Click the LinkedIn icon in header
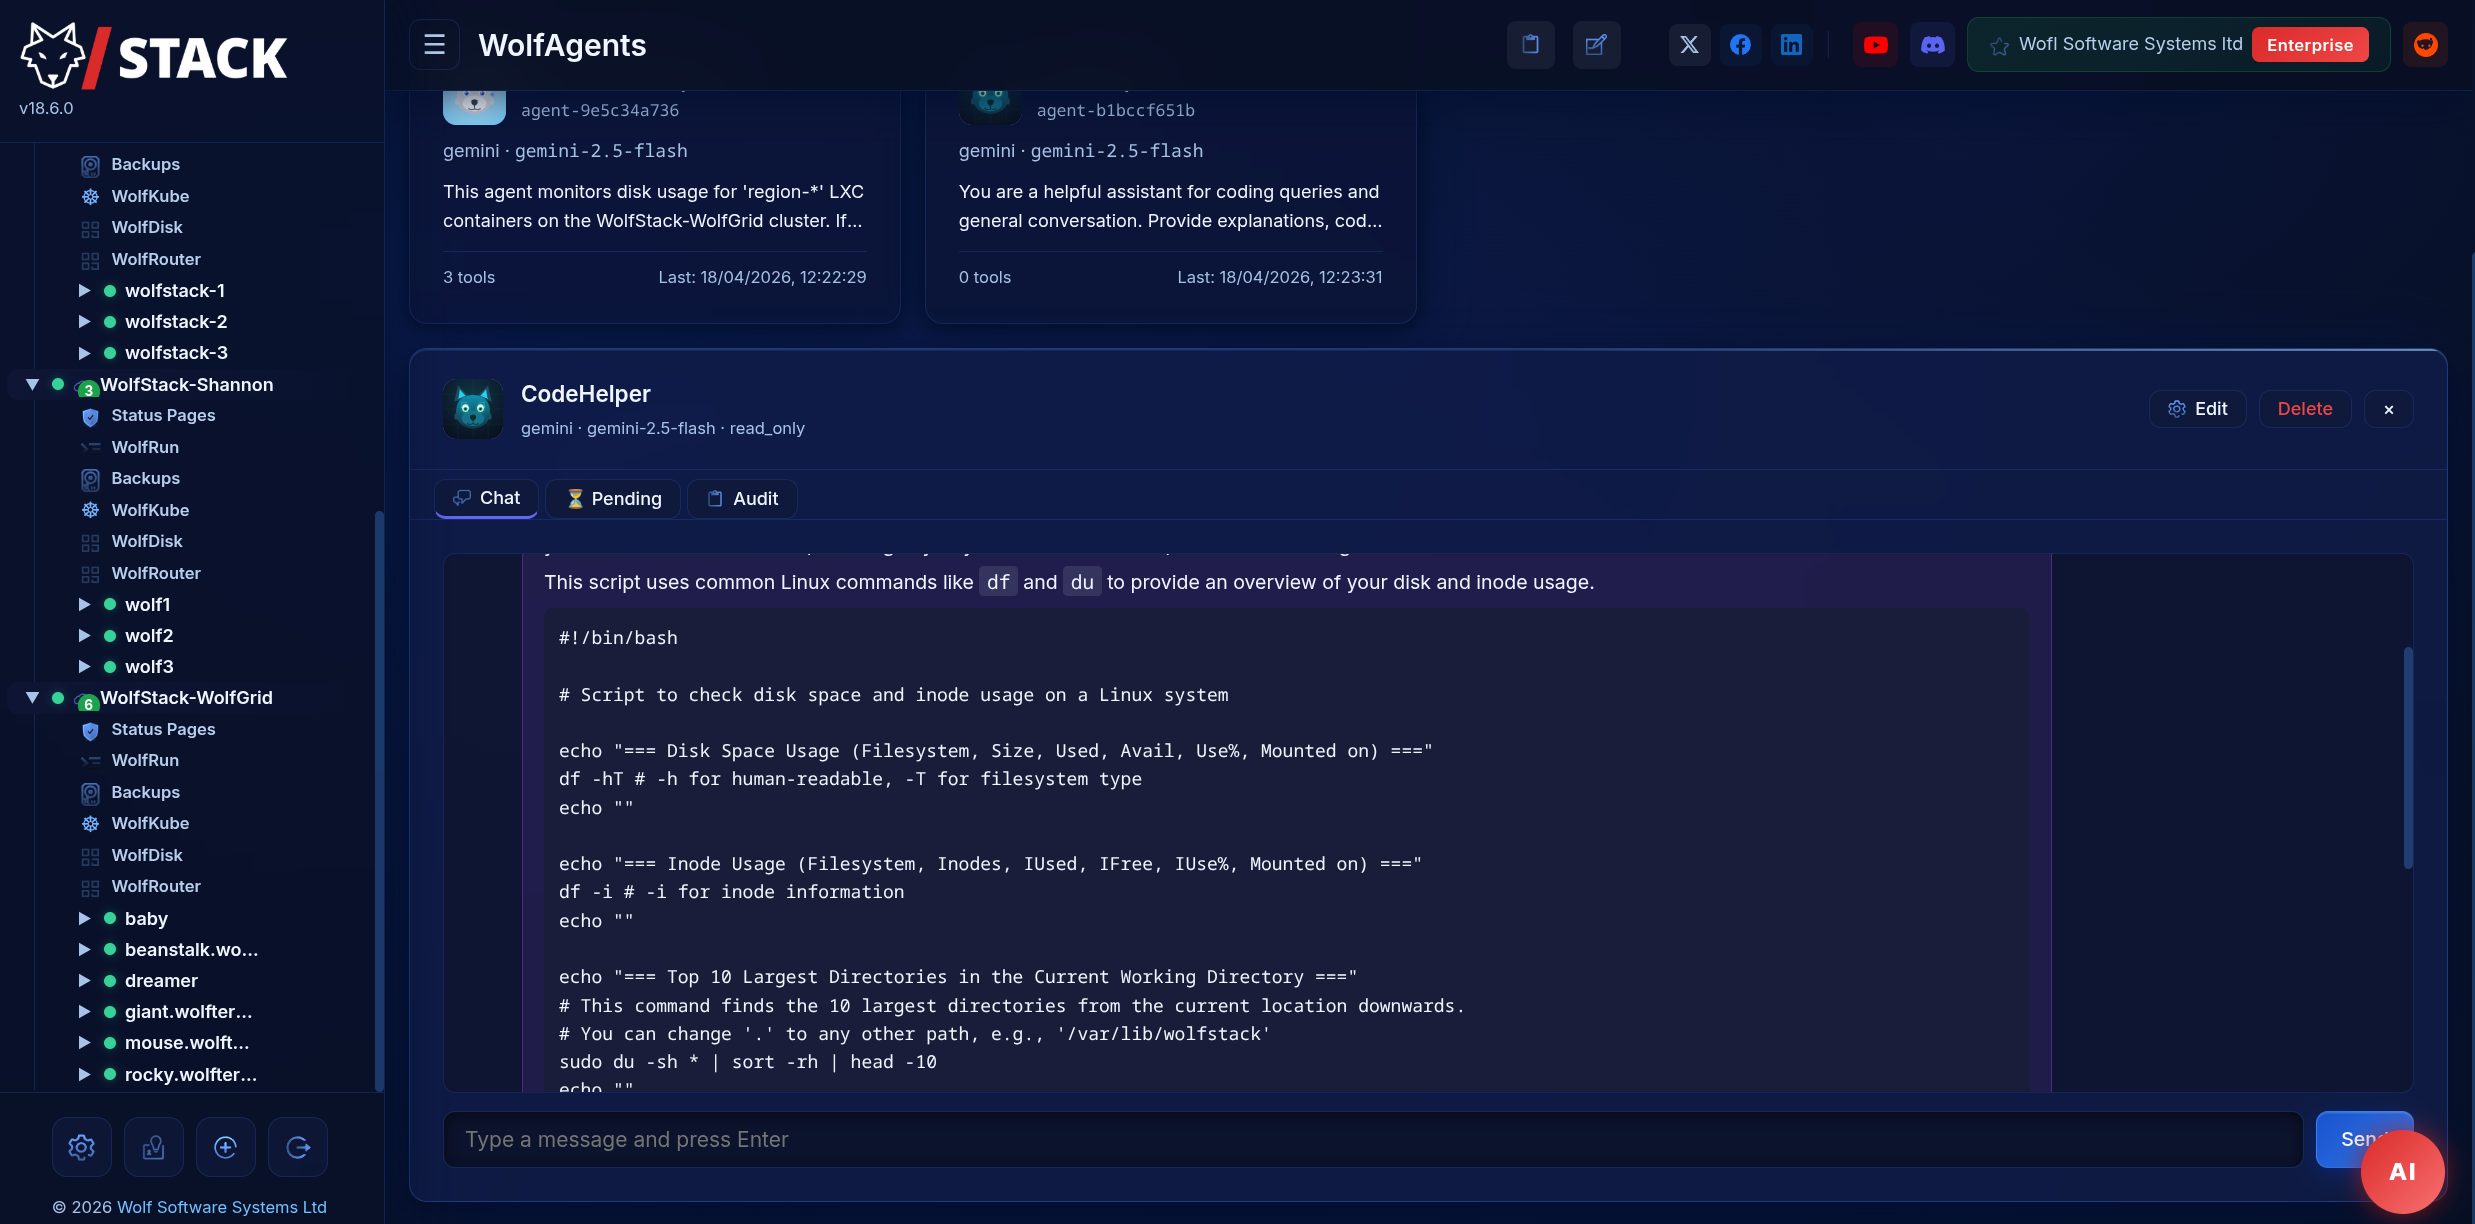This screenshot has height=1224, width=2475. click(1791, 45)
